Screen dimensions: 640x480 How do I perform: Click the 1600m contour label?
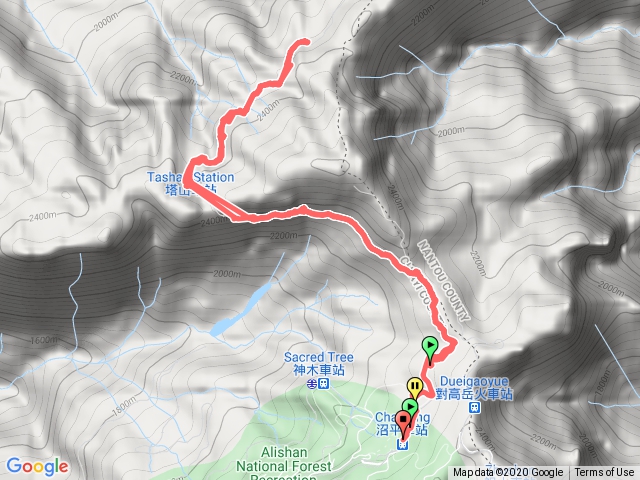coord(43,340)
